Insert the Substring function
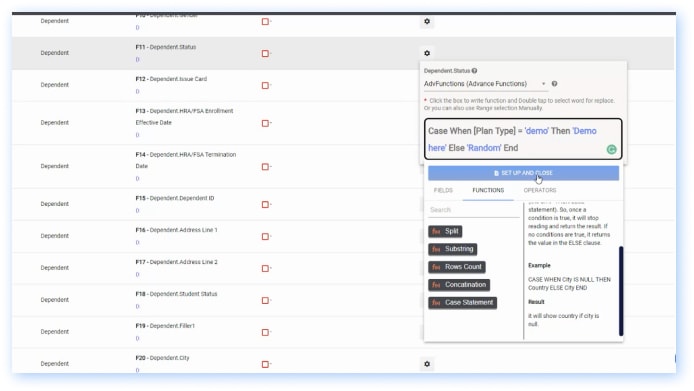The width and height of the screenshot is (694, 391). [x=452, y=249]
